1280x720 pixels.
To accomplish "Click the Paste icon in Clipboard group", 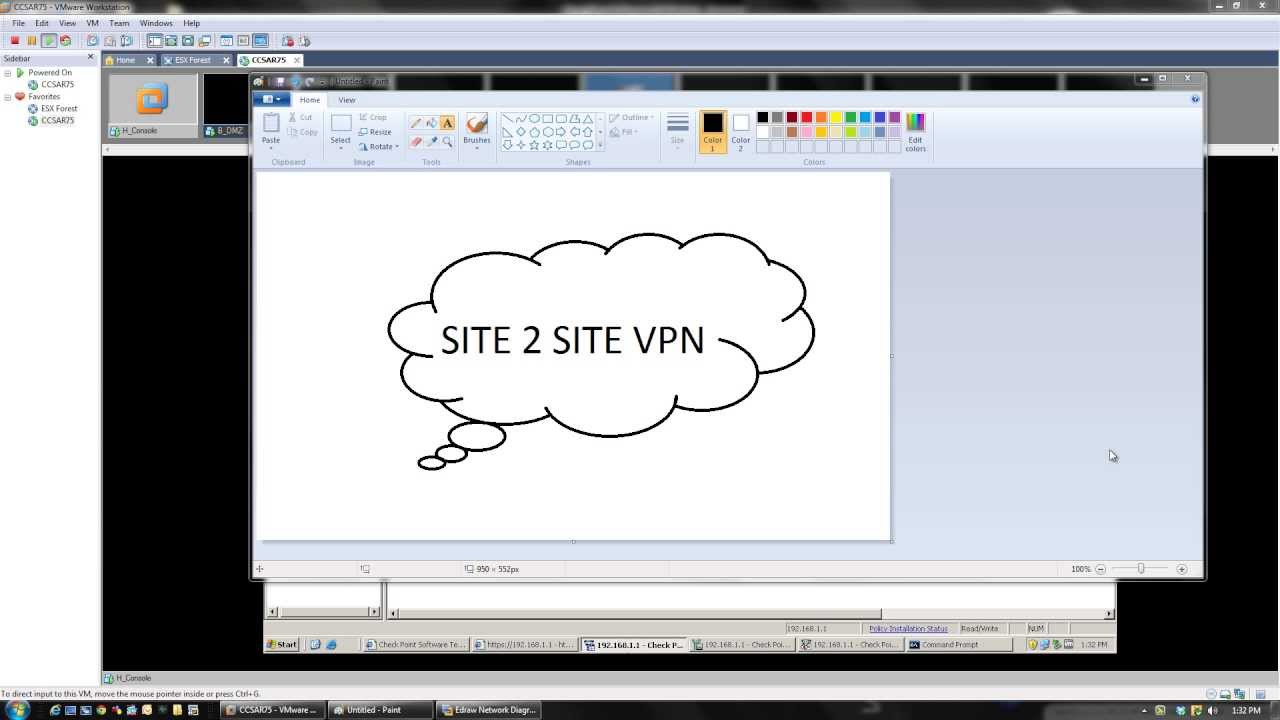I will click(x=271, y=123).
